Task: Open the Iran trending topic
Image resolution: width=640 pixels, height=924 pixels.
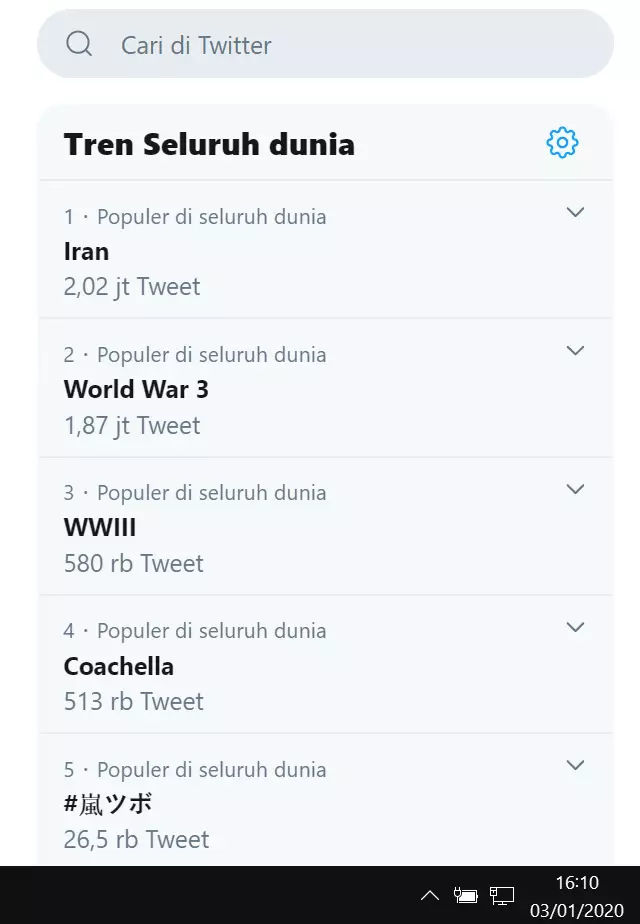Action: [x=87, y=251]
